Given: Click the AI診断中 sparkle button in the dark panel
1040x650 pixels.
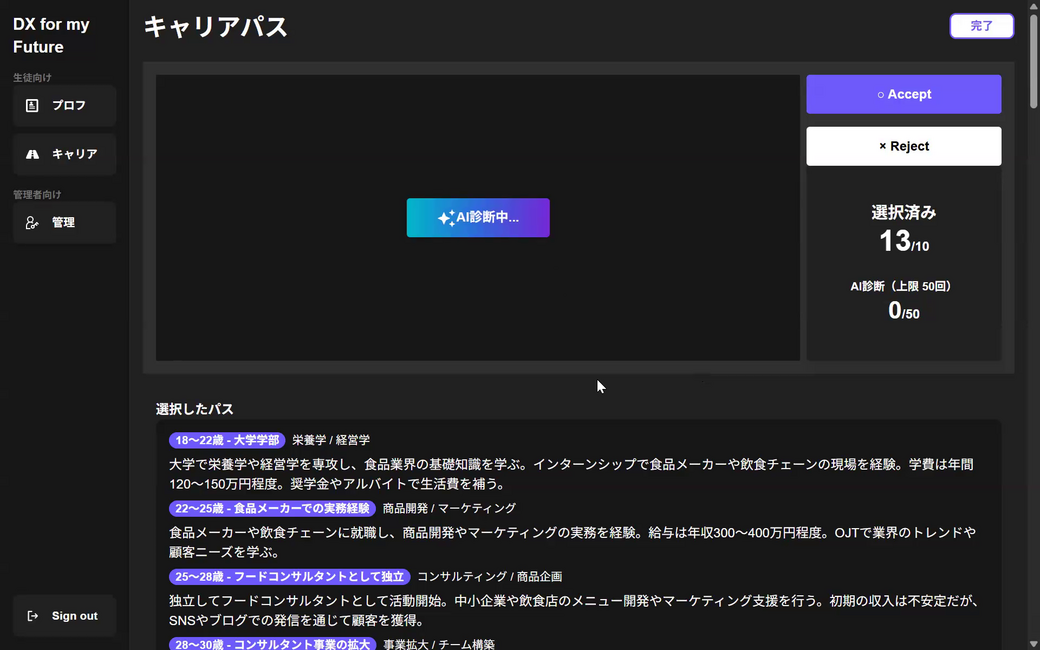Looking at the screenshot, I should 478,217.
